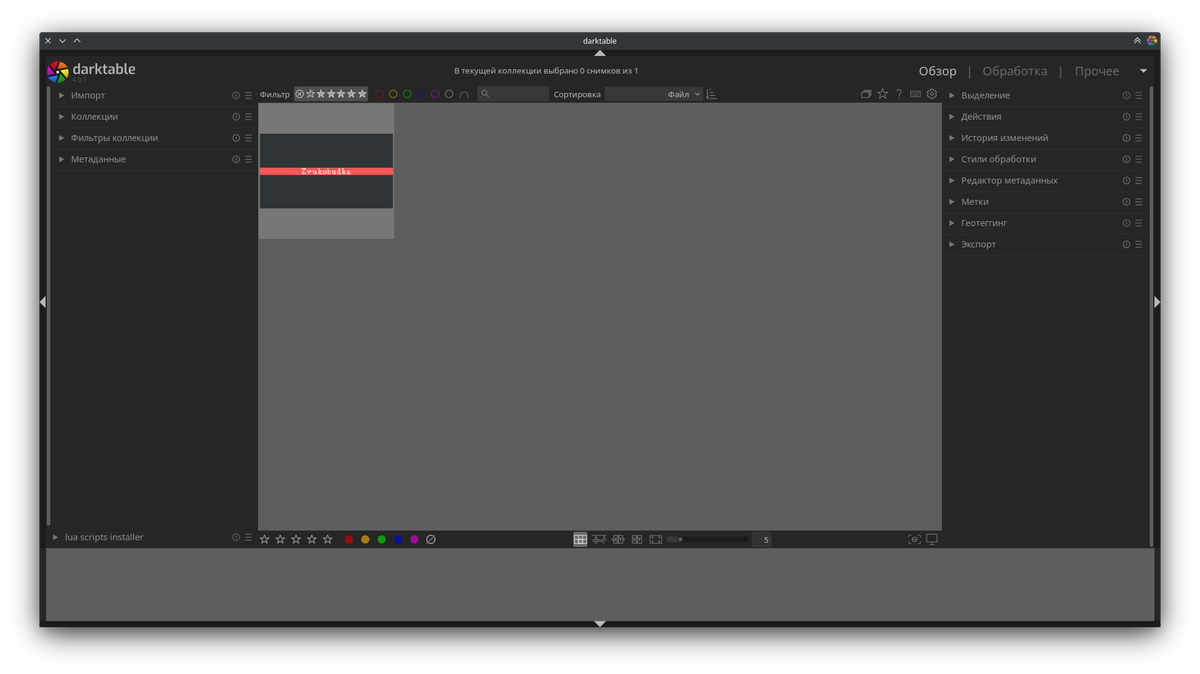Collapse the right panel with side arrow
The width and height of the screenshot is (1200, 674).
pos(1157,302)
